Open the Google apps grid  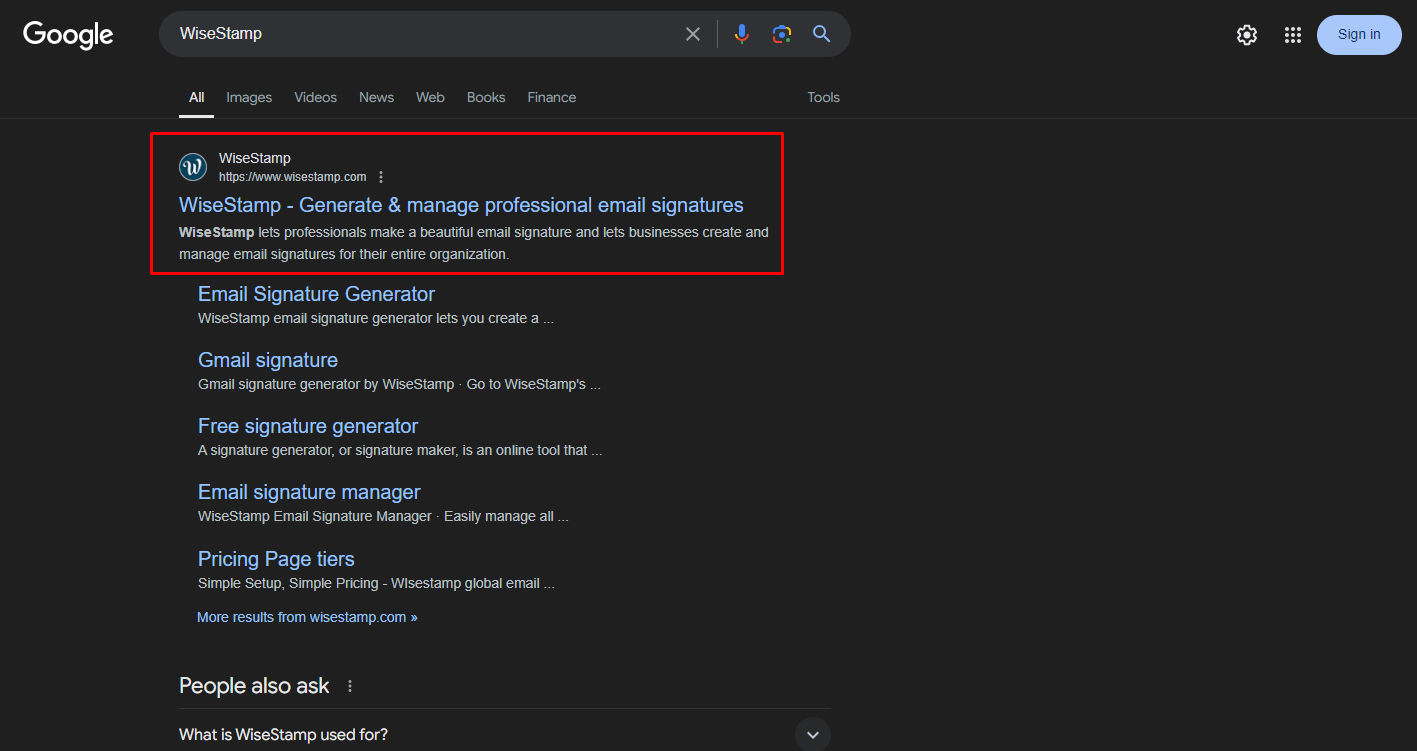[x=1293, y=35]
